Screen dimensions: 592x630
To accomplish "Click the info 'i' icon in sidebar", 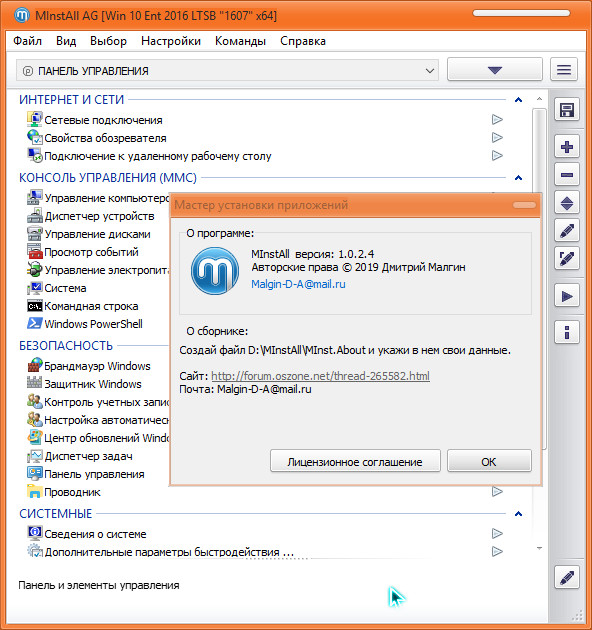I will tap(567, 333).
